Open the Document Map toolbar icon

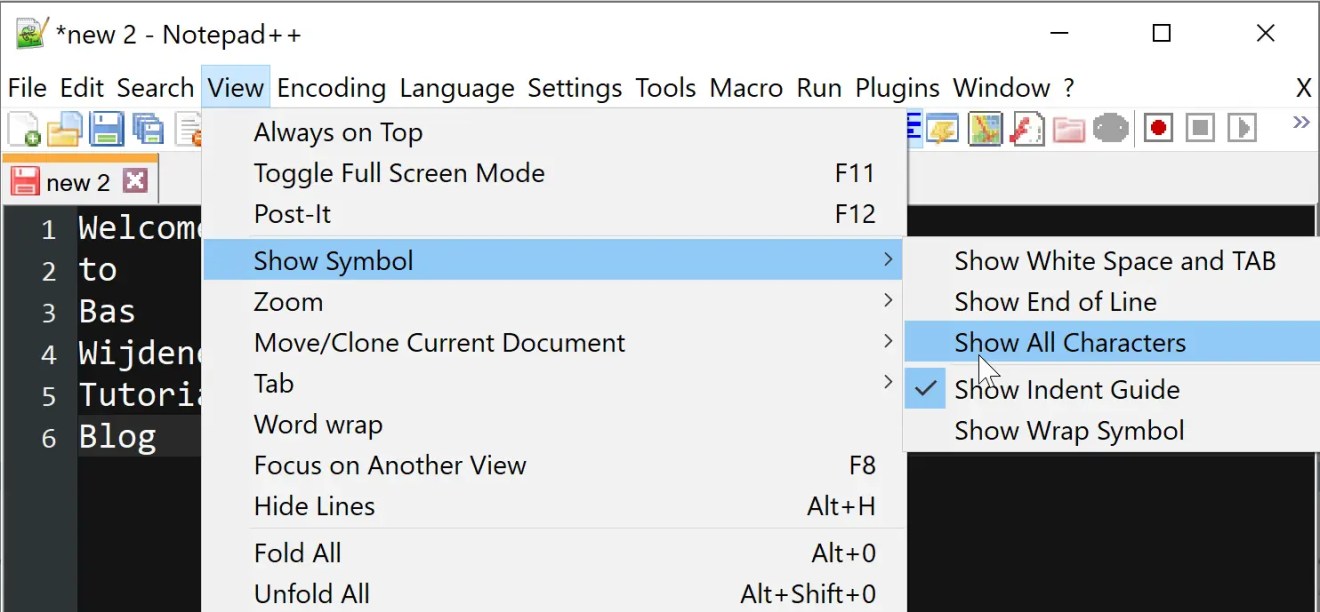[985, 129]
